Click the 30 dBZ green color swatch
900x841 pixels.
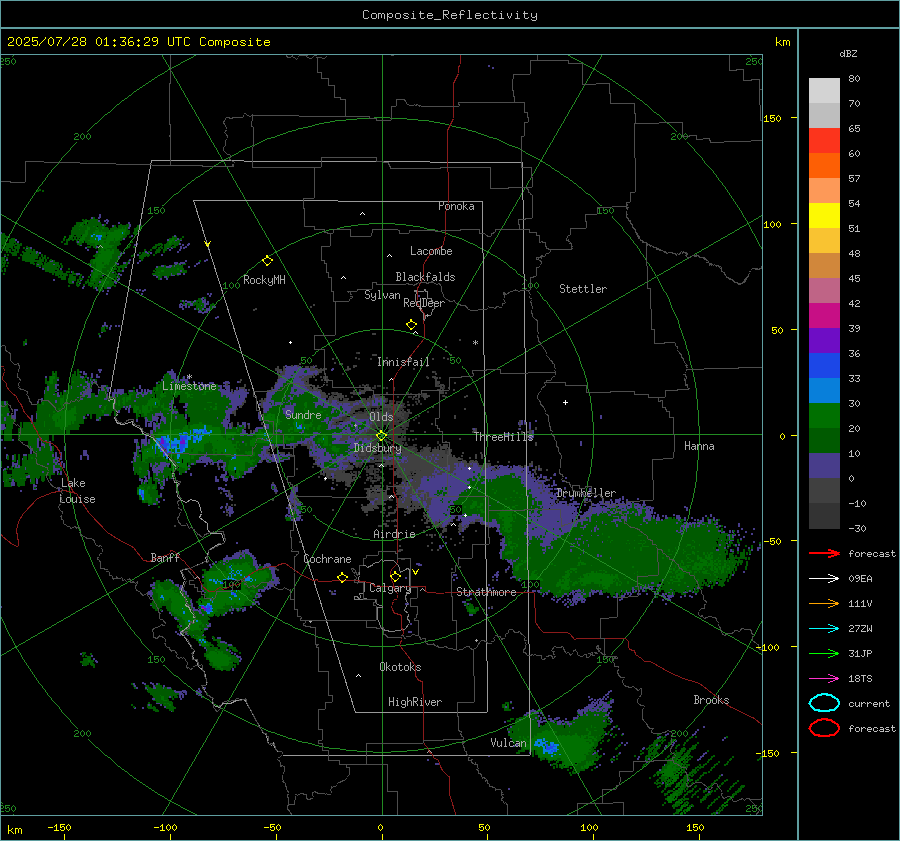coord(824,415)
